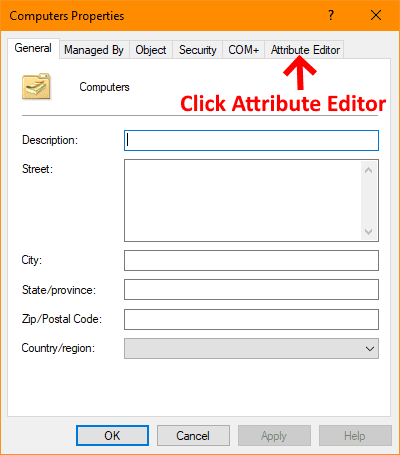400x455 pixels.
Task: Select the General tab
Action: [x=33, y=48]
